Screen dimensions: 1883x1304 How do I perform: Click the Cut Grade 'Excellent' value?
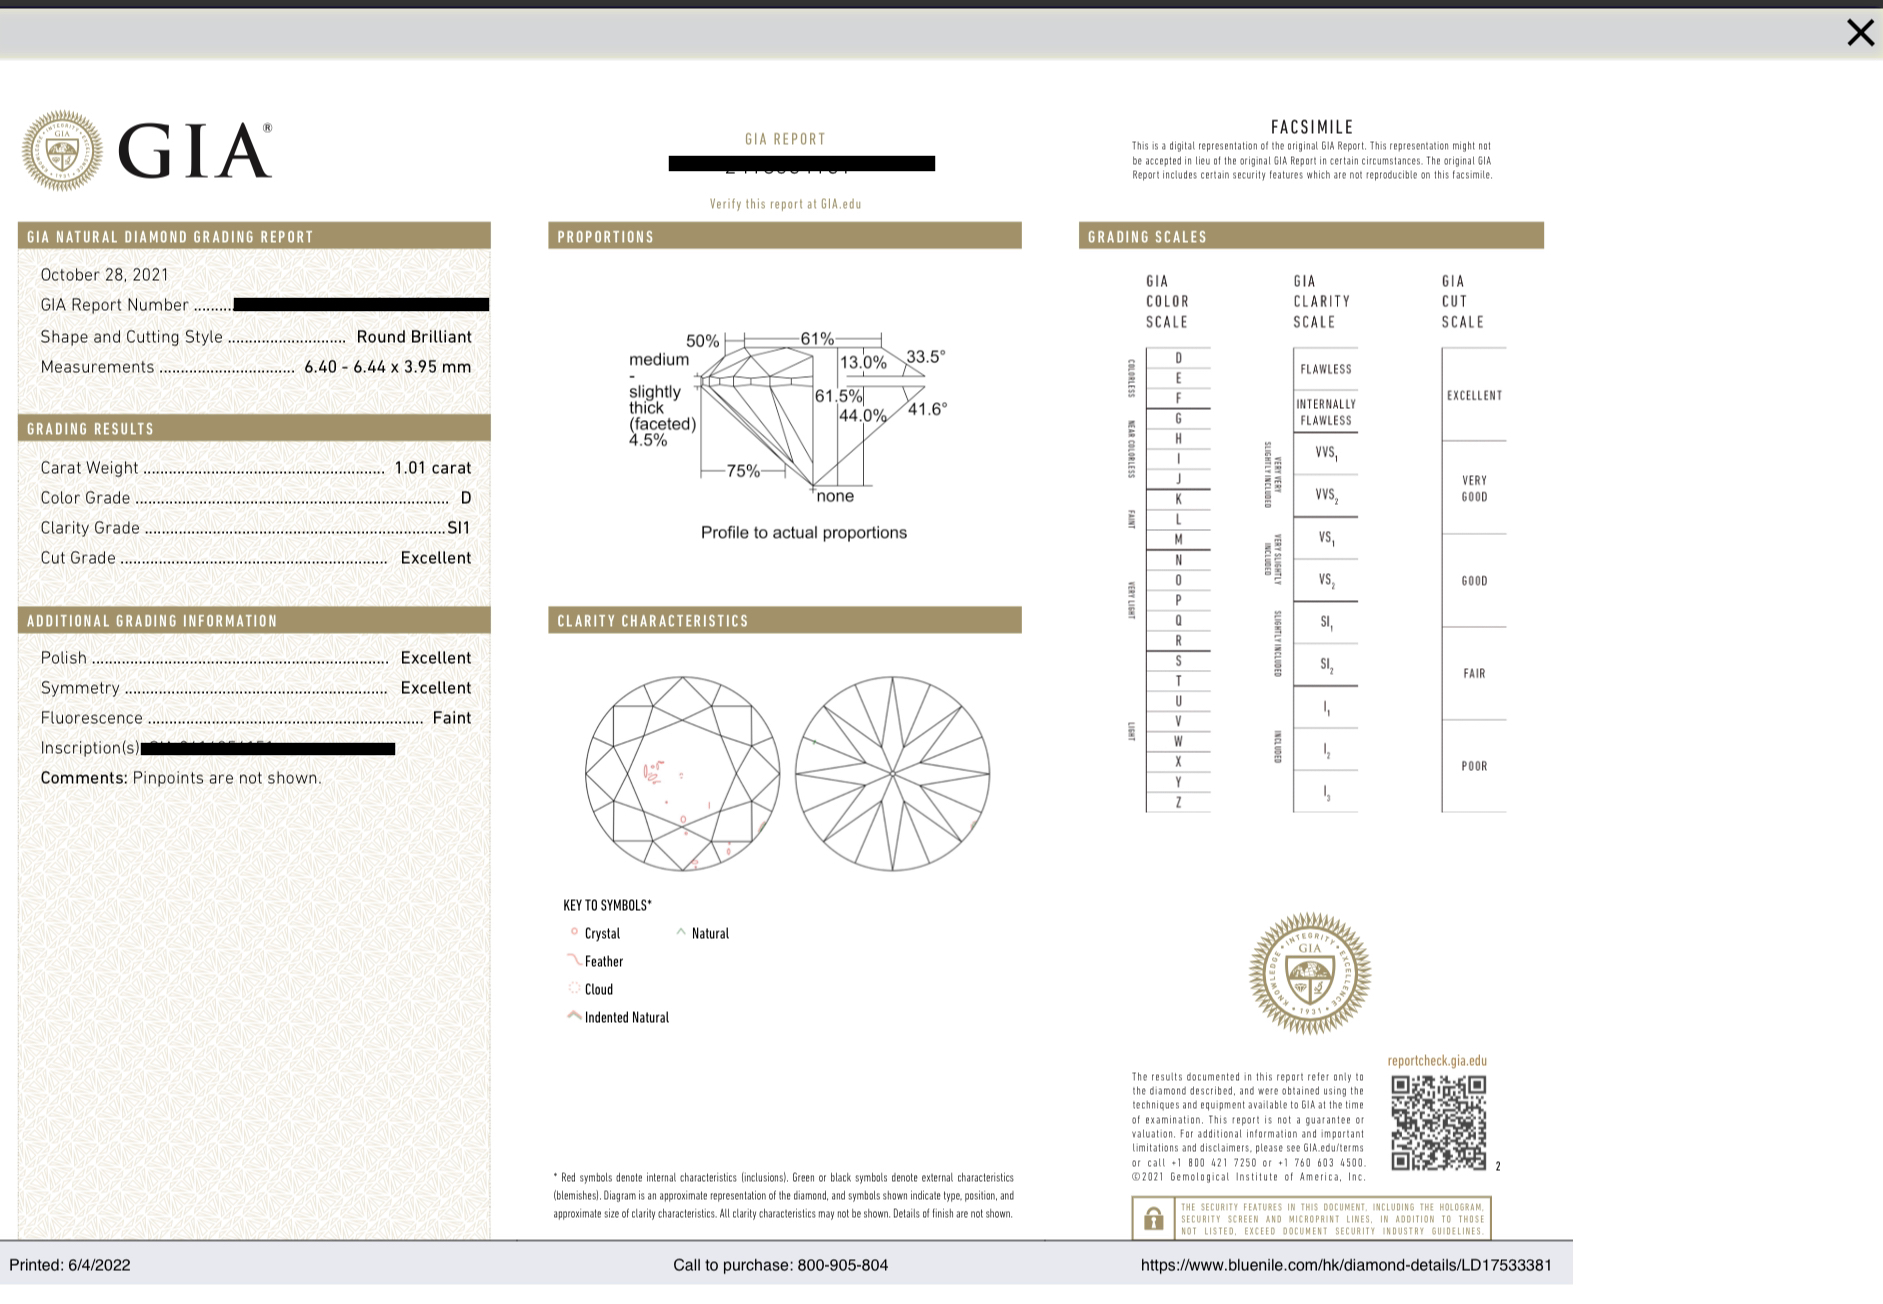click(x=436, y=558)
